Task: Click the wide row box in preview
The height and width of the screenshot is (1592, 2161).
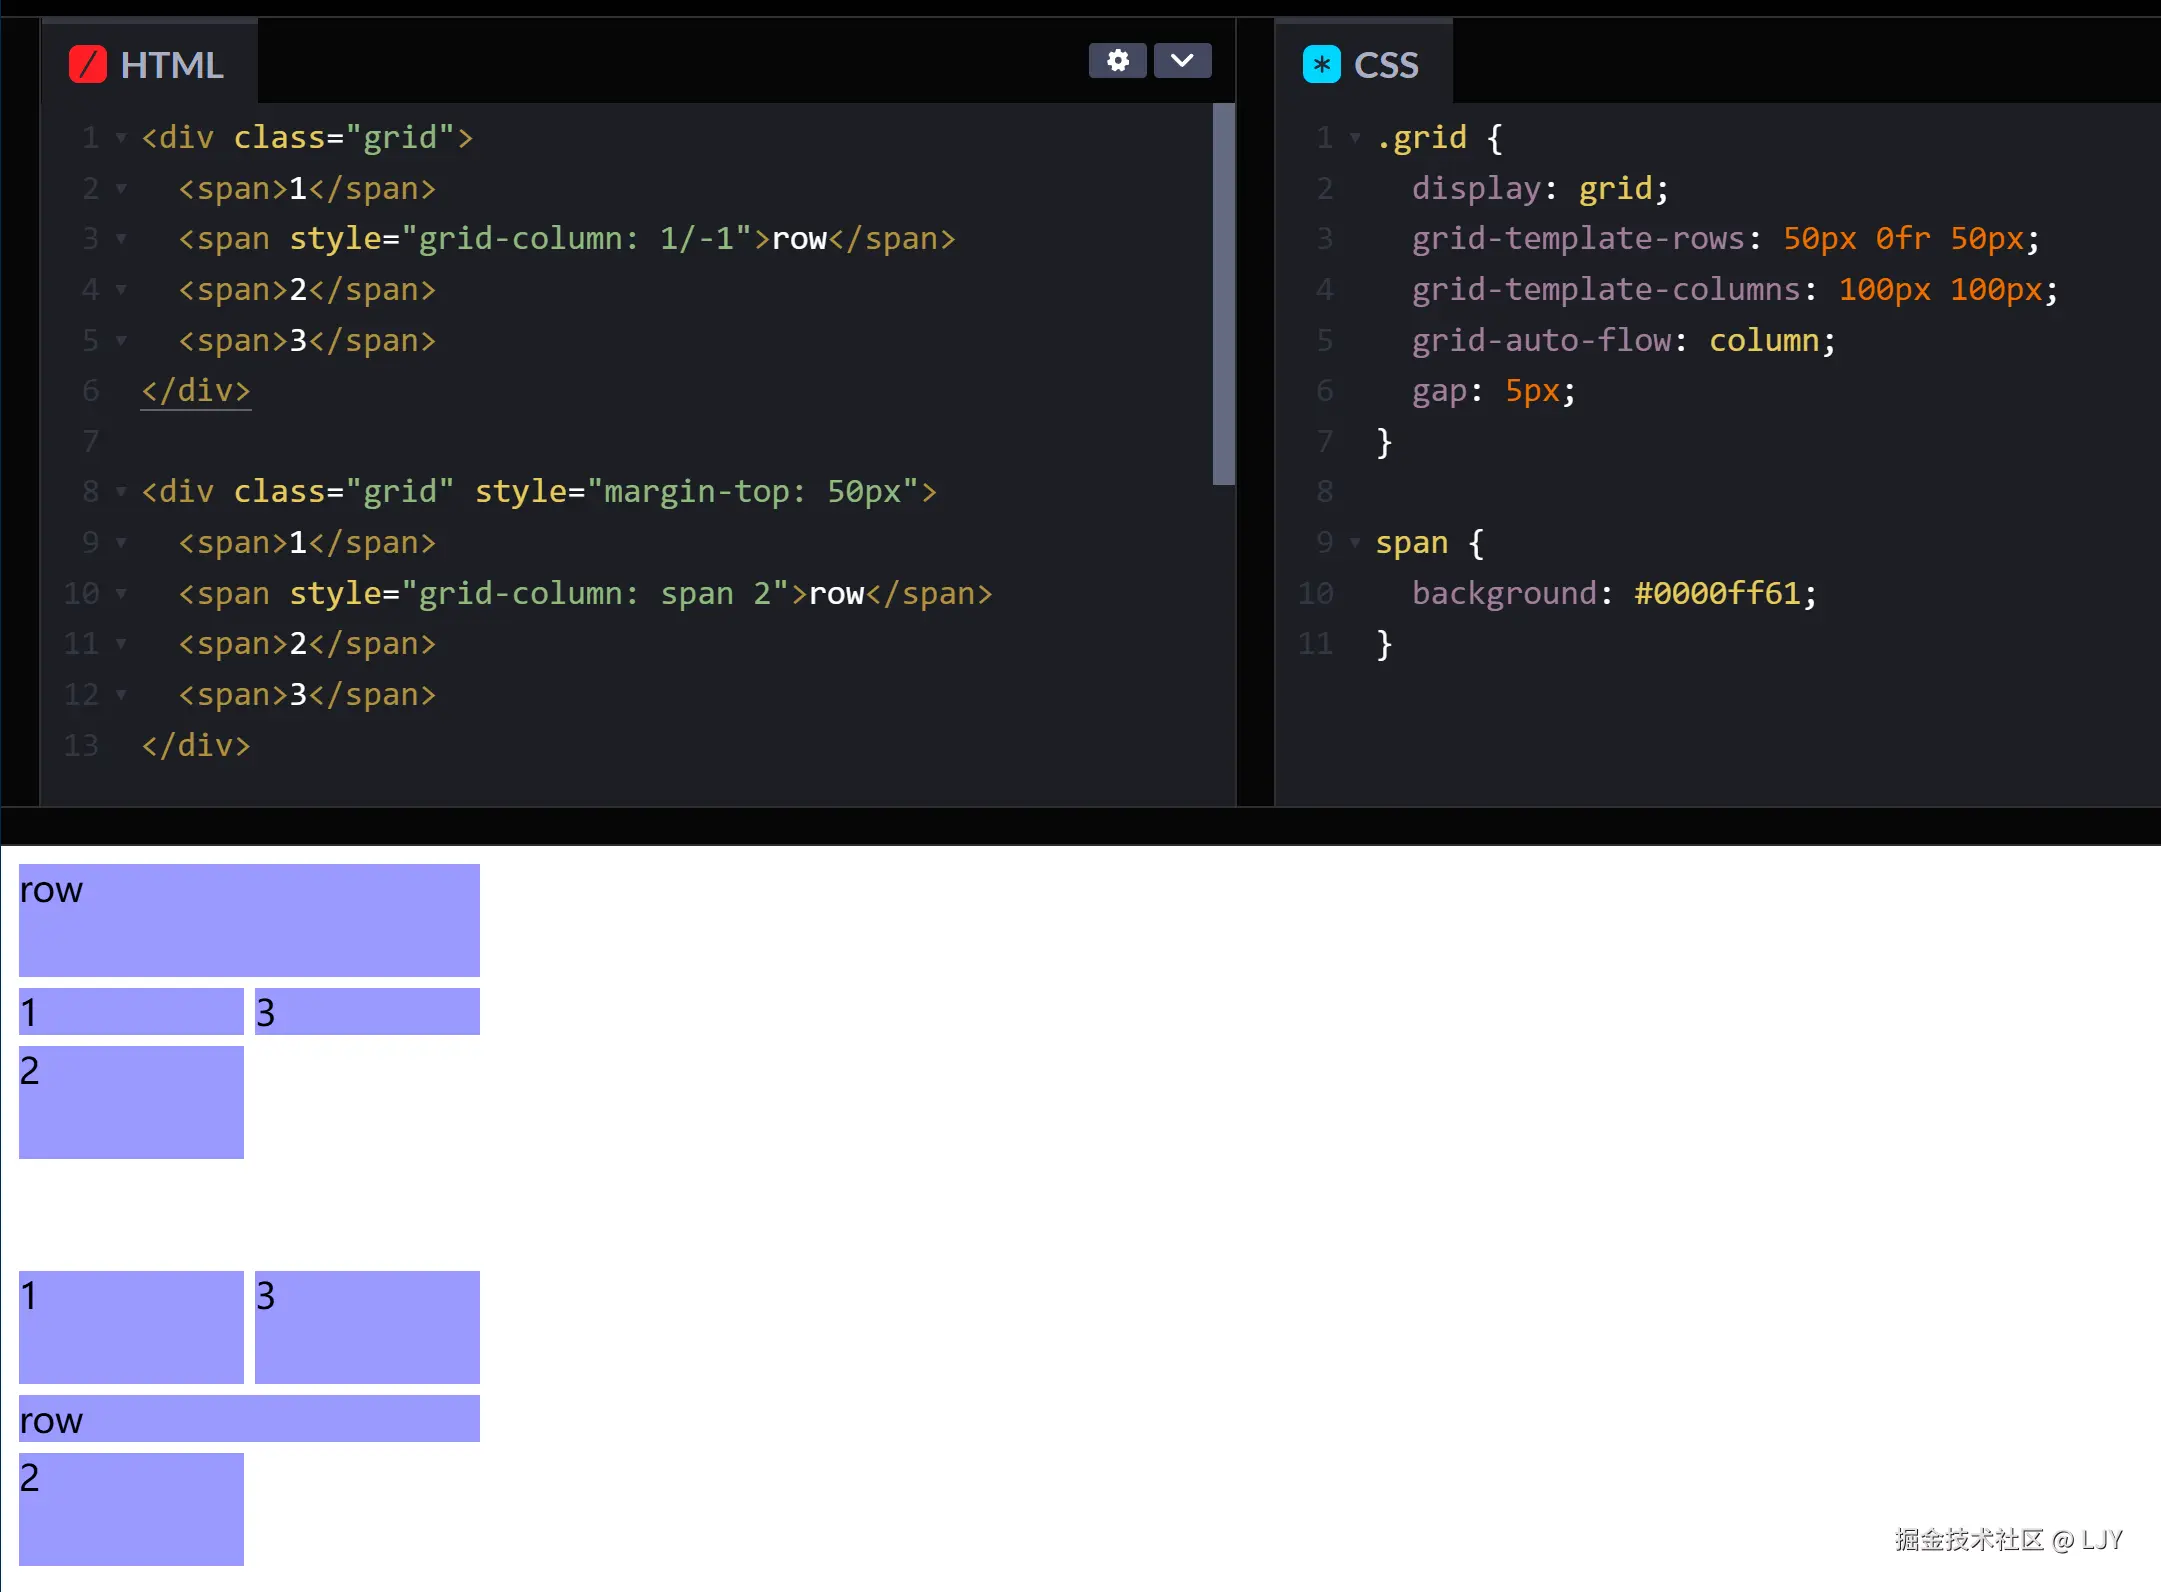Action: click(x=248, y=919)
